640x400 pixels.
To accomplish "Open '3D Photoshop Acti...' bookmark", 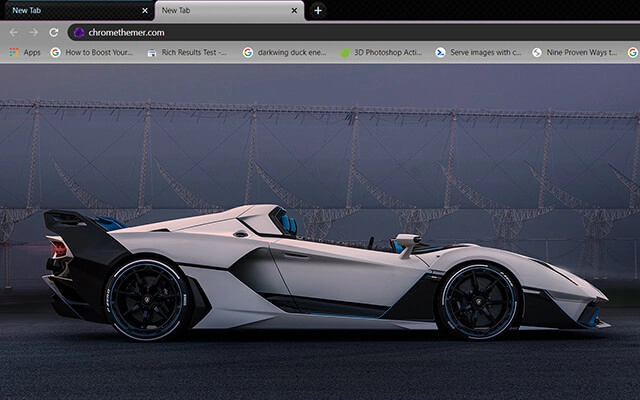I will [381, 52].
